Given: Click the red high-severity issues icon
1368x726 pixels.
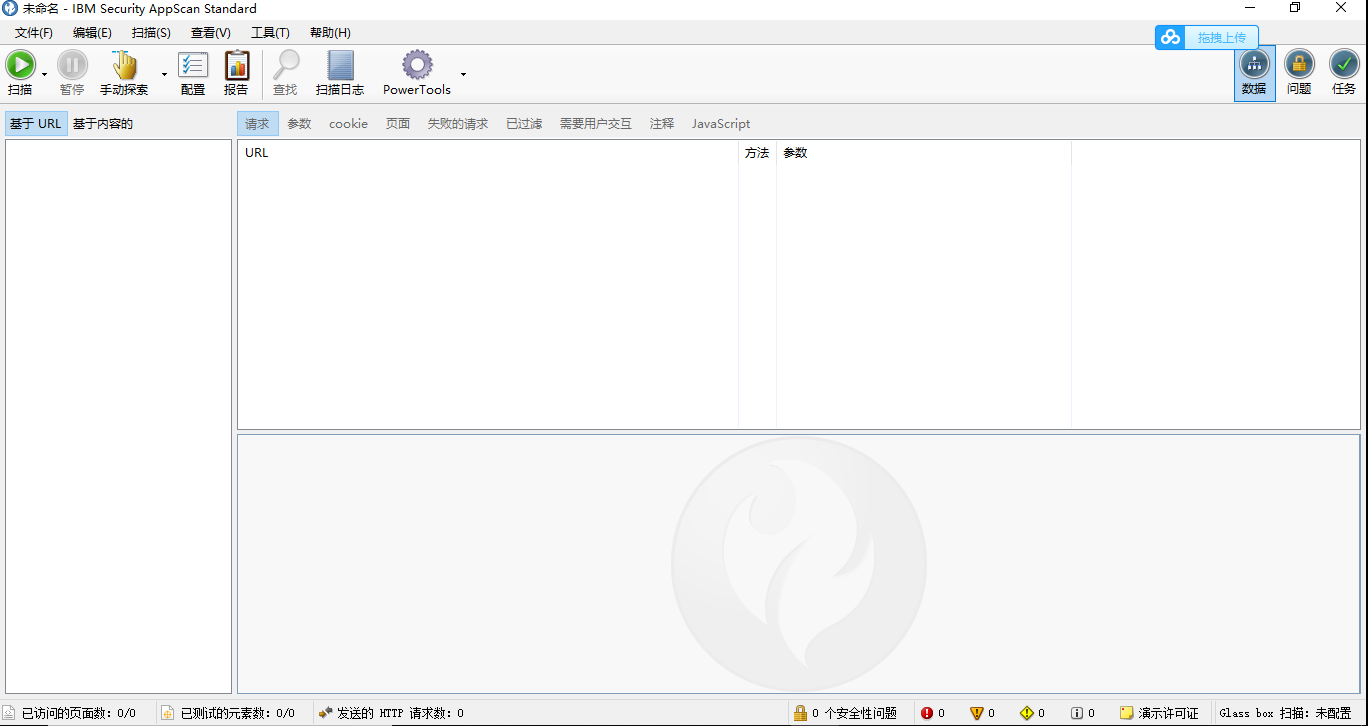Looking at the screenshot, I should pyautogui.click(x=927, y=713).
